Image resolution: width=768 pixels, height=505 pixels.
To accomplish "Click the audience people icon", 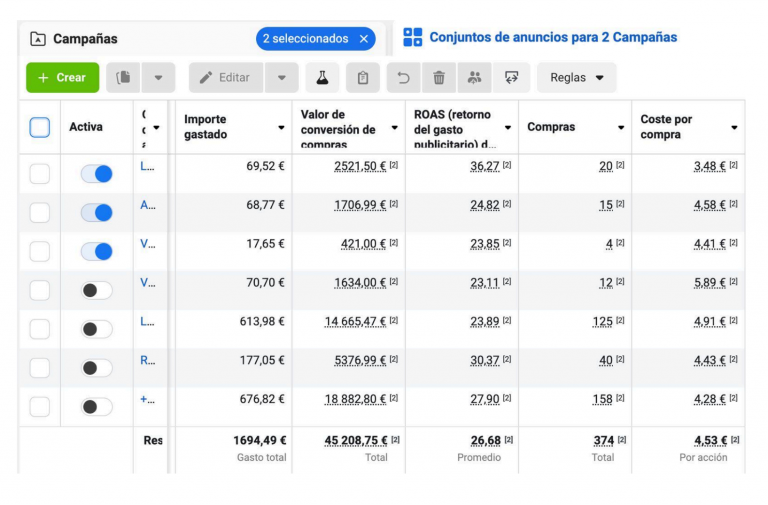I will [474, 78].
